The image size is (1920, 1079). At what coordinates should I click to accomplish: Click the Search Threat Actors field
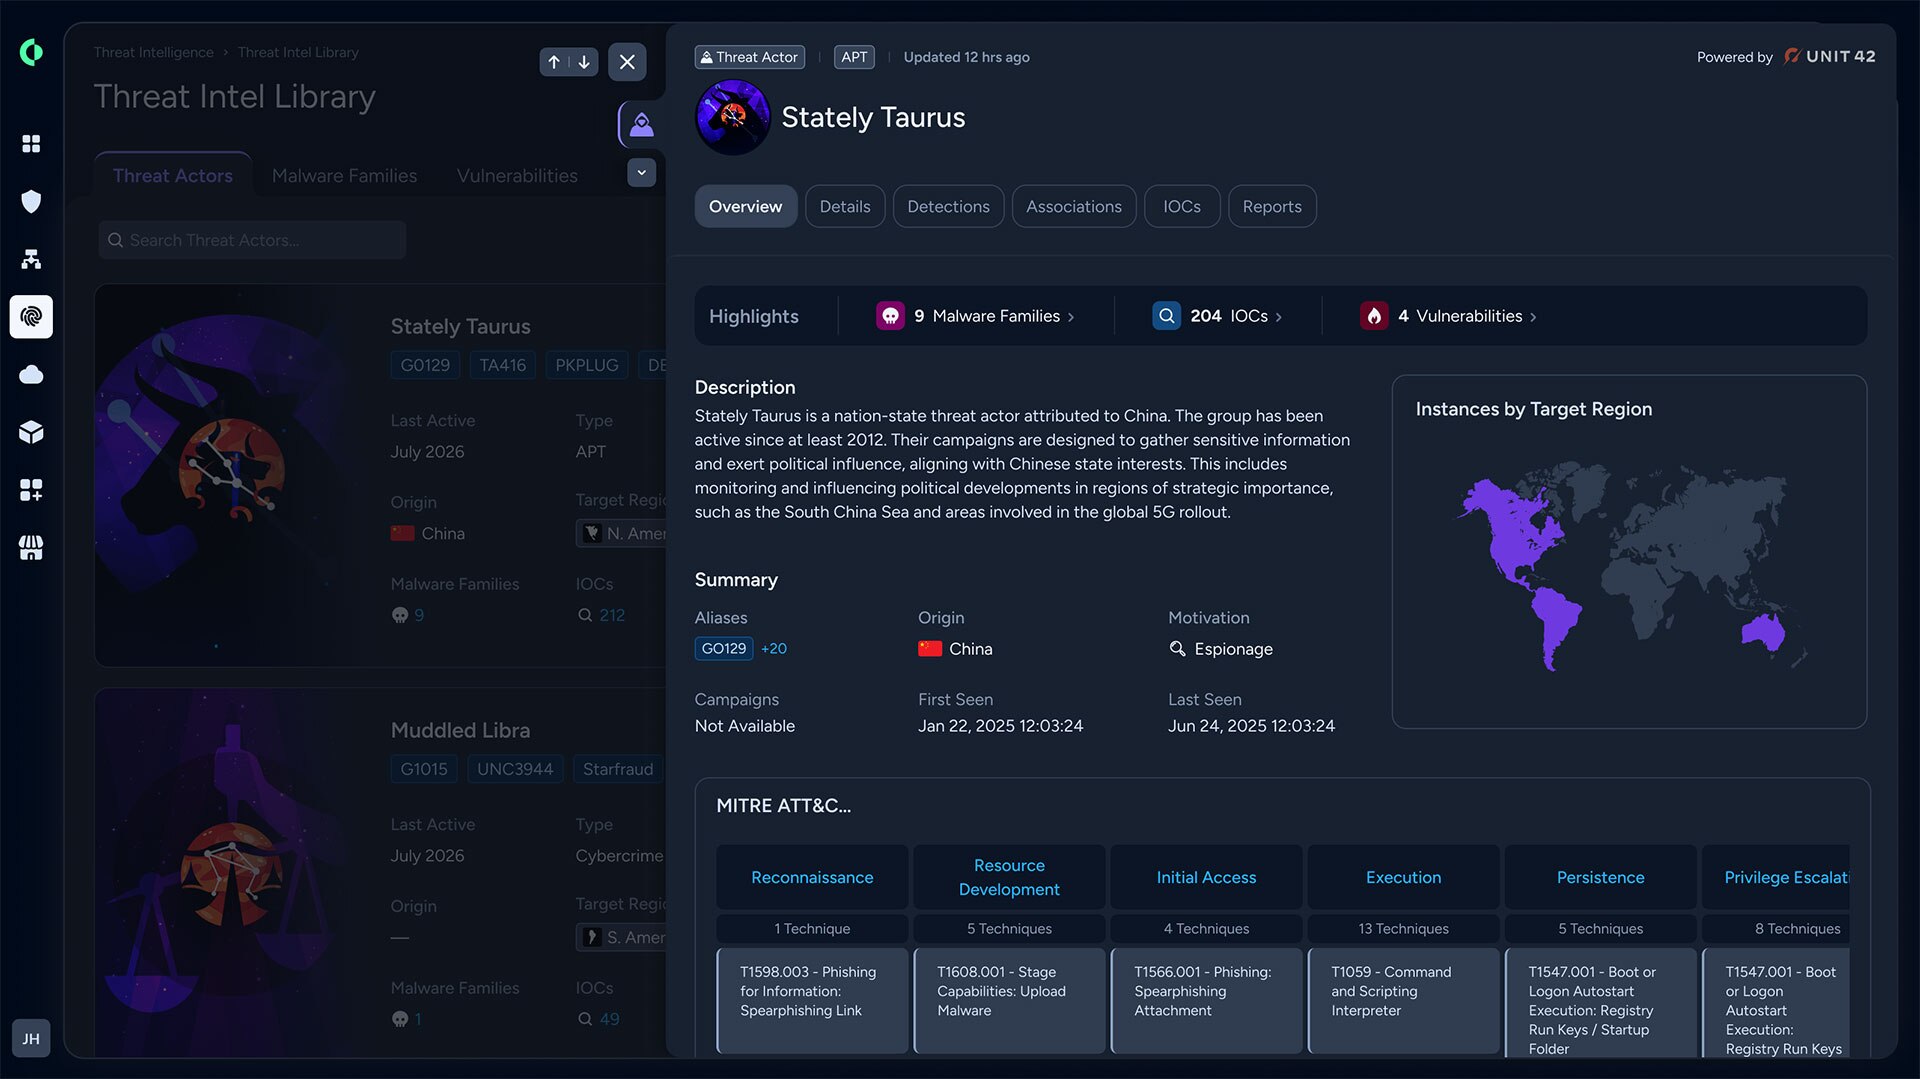pyautogui.click(x=252, y=240)
